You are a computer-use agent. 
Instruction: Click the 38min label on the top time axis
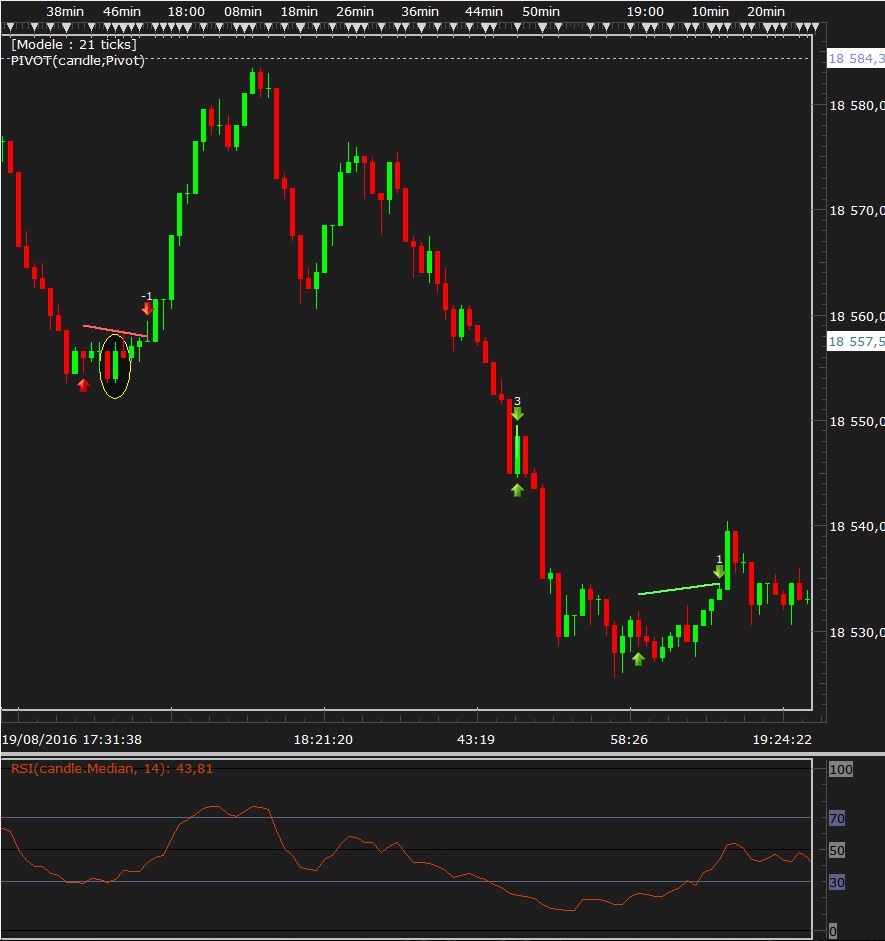point(65,11)
